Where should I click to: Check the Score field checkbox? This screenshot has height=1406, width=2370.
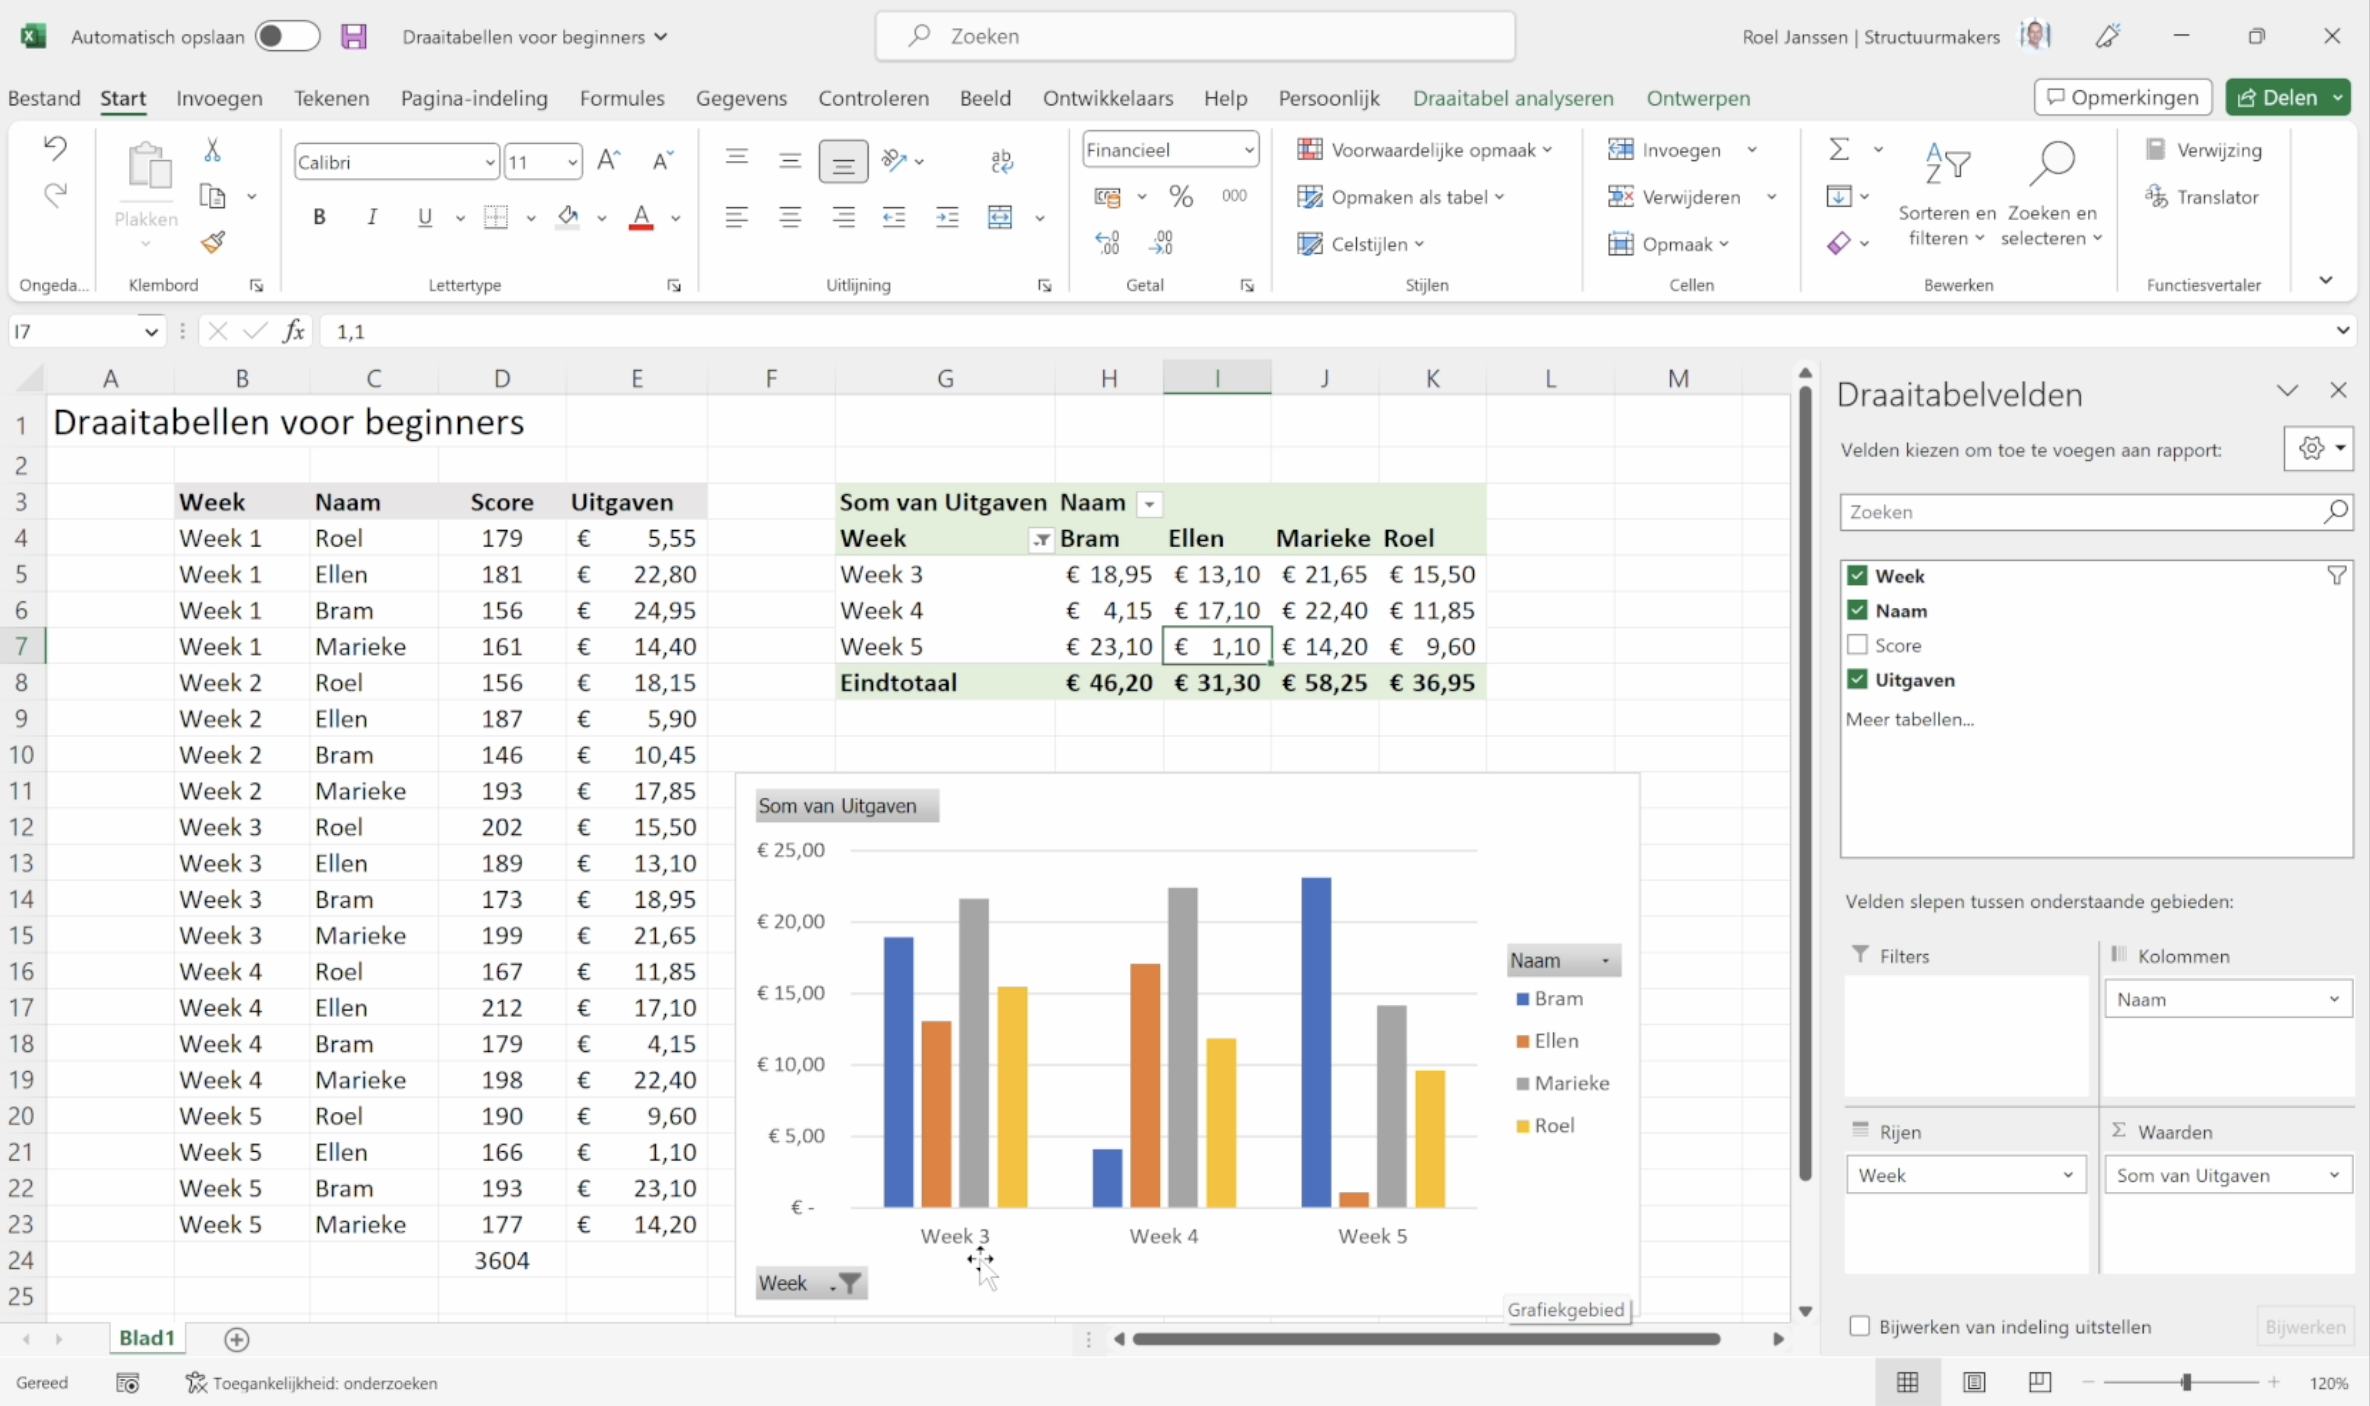(1857, 645)
